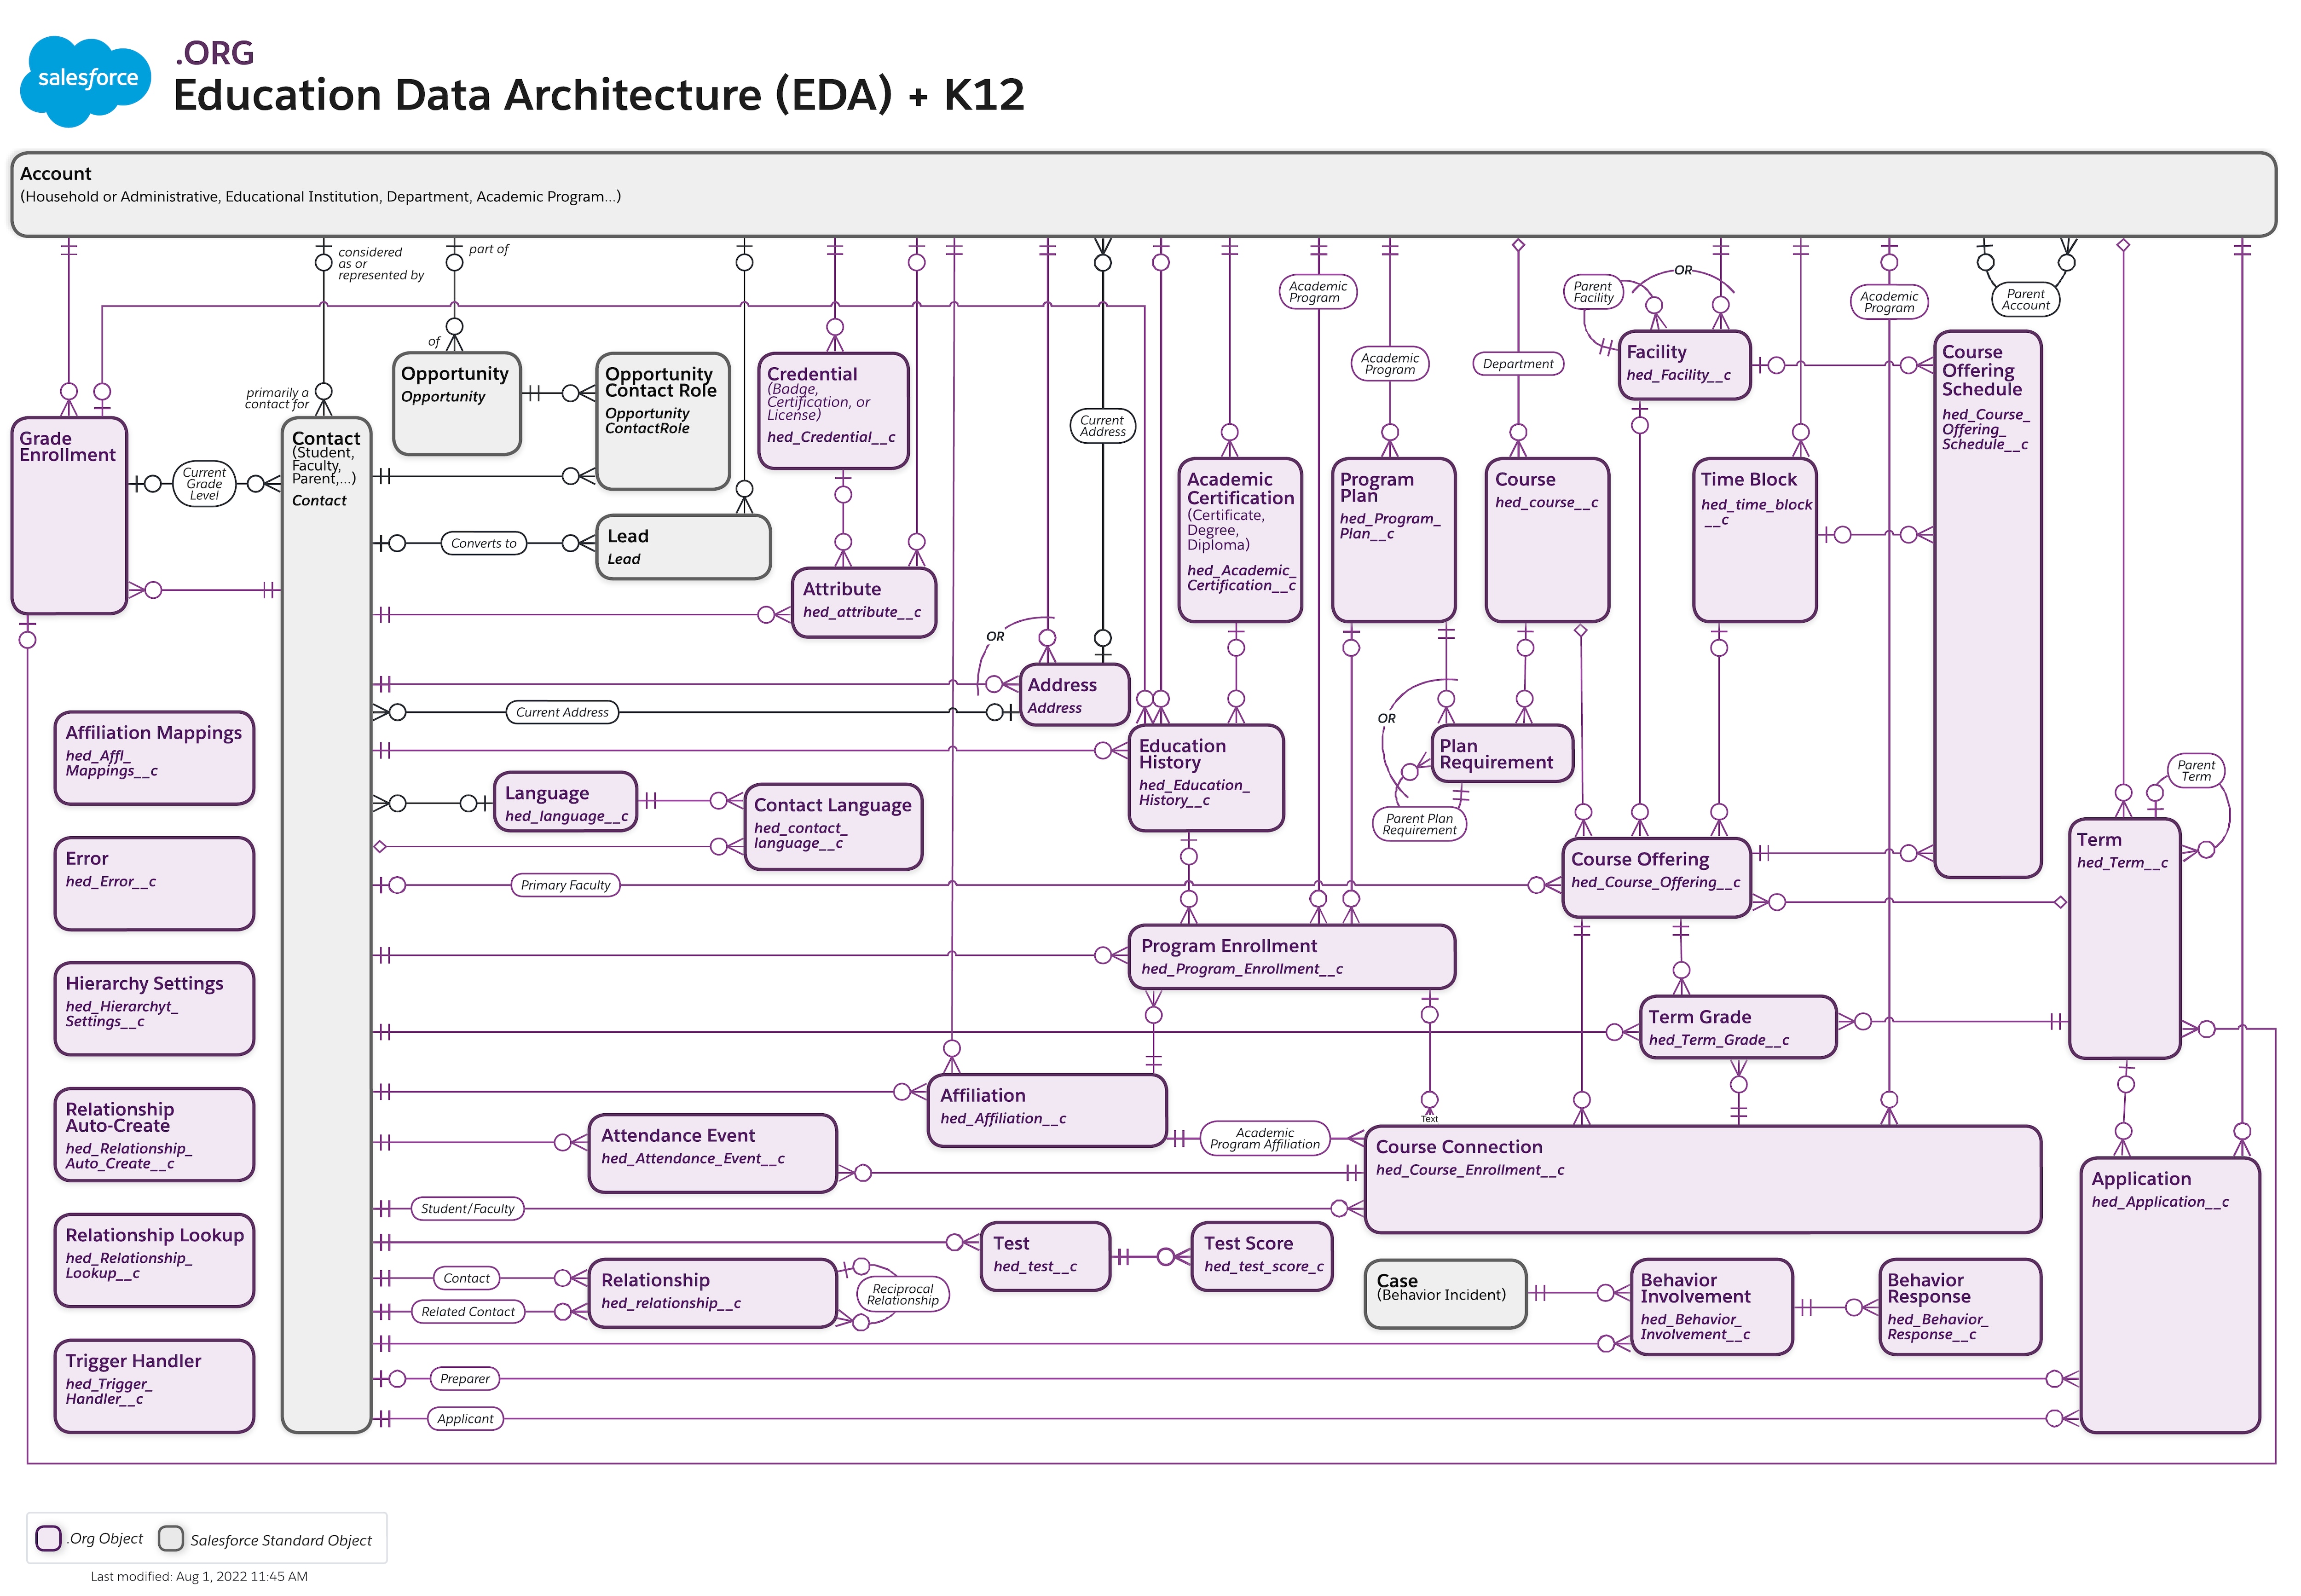2301x1596 pixels.
Task: Click the .Org Object legend swatch
Action: 48,1538
